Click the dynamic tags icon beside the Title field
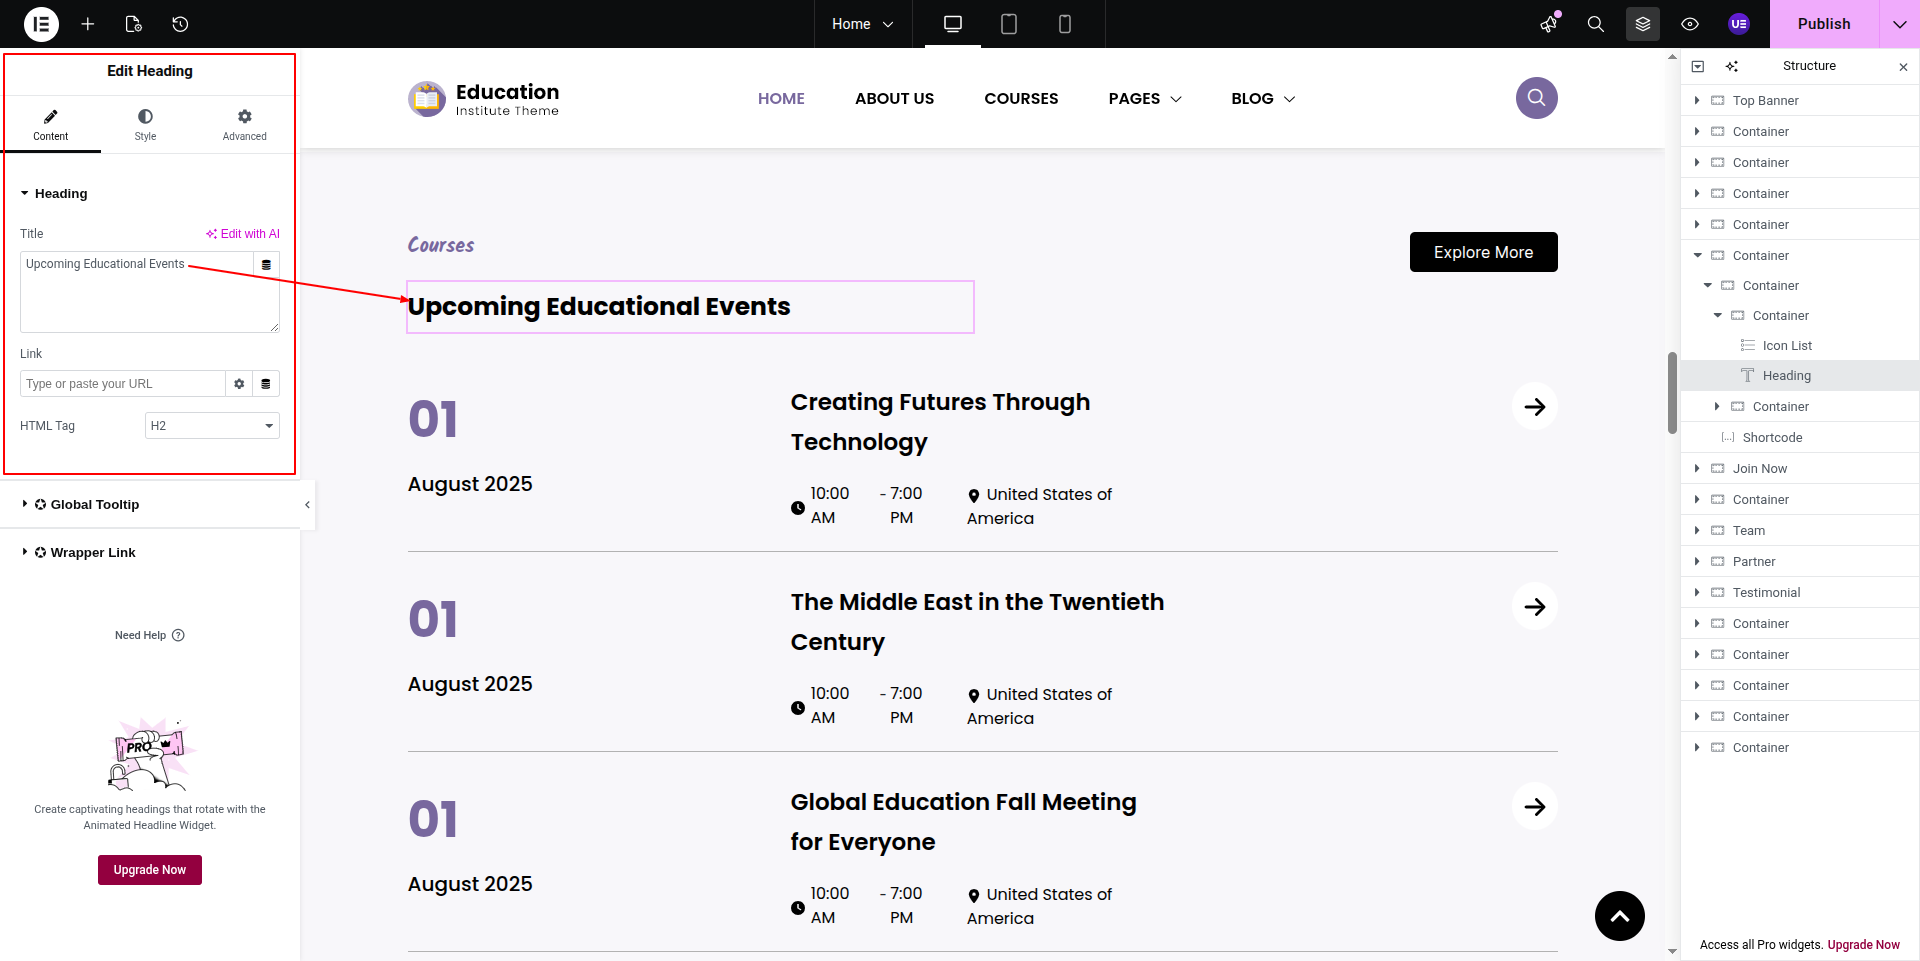 coord(266,265)
